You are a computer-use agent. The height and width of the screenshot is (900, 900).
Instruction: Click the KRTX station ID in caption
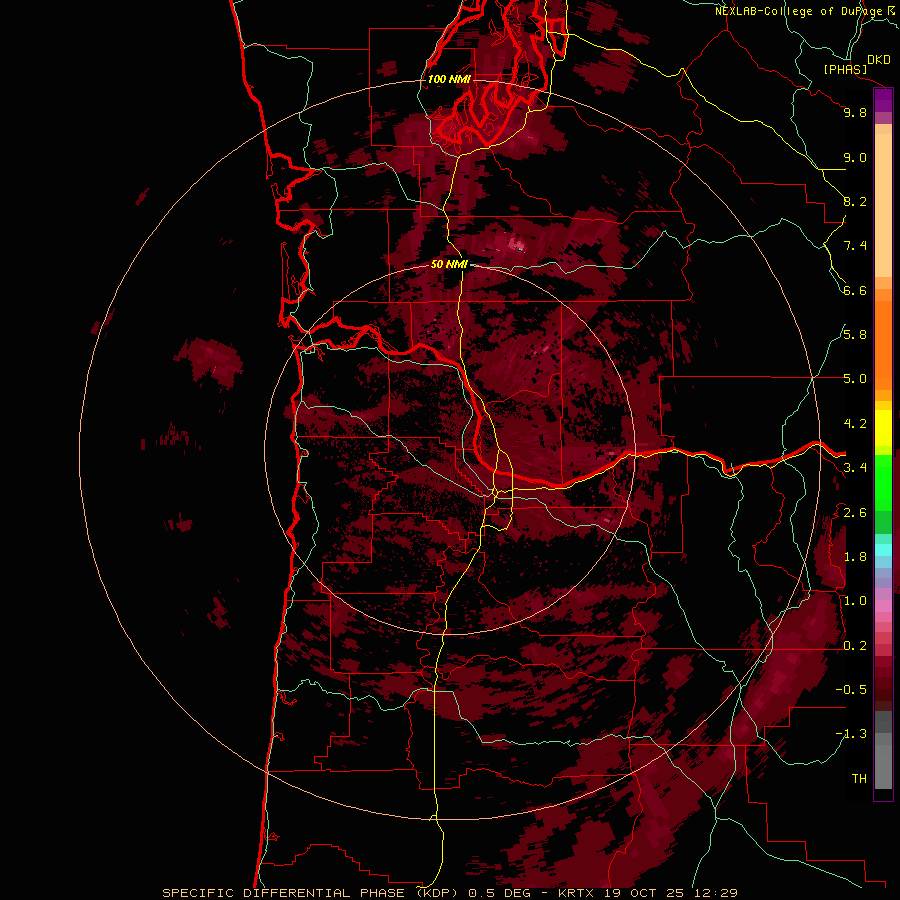pos(577,893)
